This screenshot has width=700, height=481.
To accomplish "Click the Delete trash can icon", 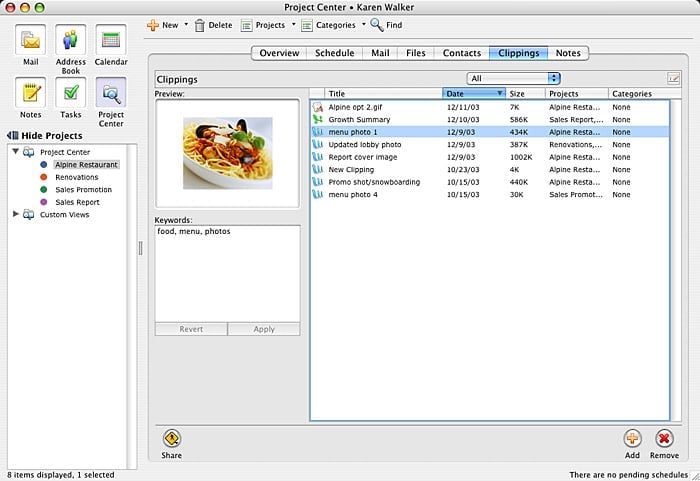I will pyautogui.click(x=200, y=25).
